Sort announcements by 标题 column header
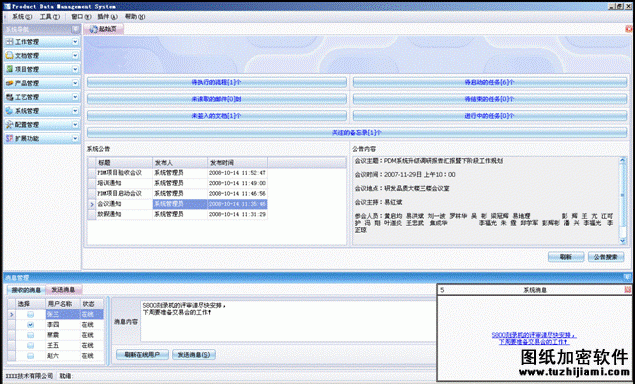Screen dimensions: 635x384 (124, 163)
